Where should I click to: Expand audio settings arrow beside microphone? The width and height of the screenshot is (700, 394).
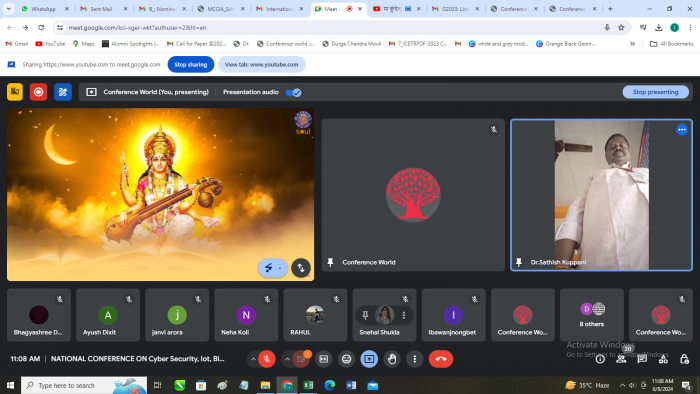pos(253,359)
